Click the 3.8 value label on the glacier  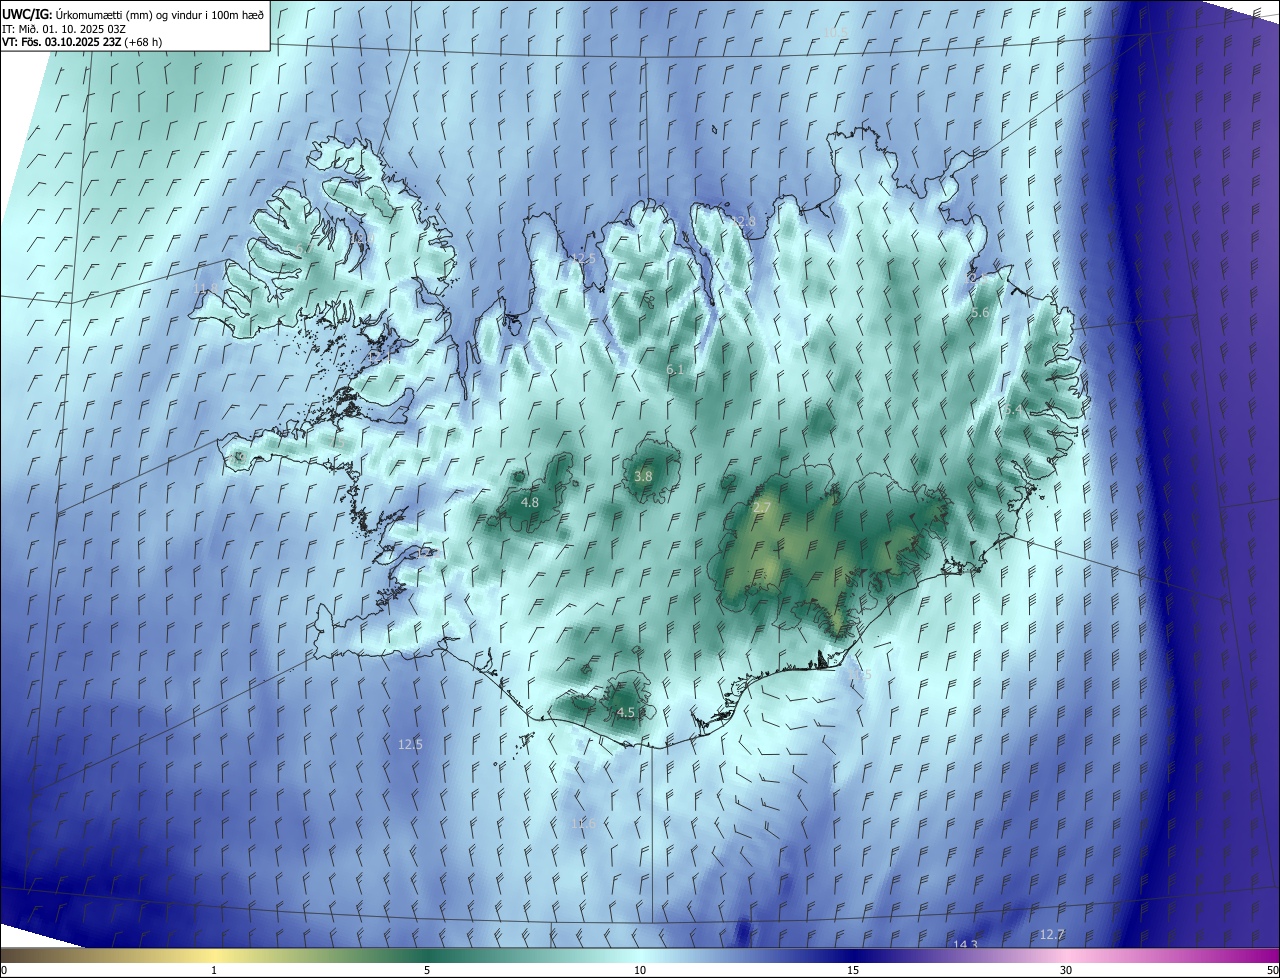coord(643,477)
